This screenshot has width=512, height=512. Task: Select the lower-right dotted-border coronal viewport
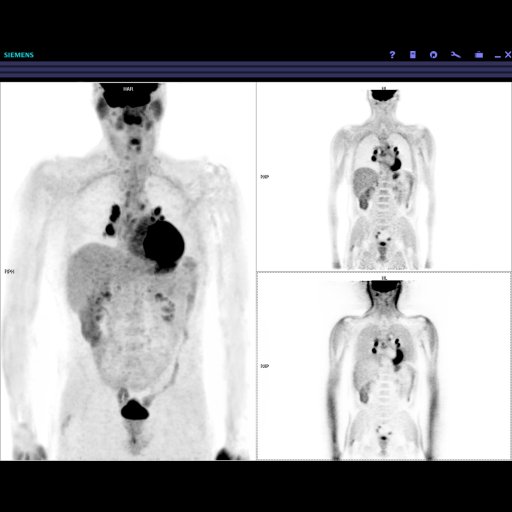384,366
